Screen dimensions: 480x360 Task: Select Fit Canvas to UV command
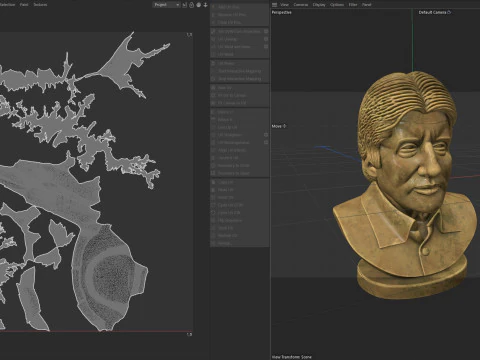pyautogui.click(x=240, y=103)
